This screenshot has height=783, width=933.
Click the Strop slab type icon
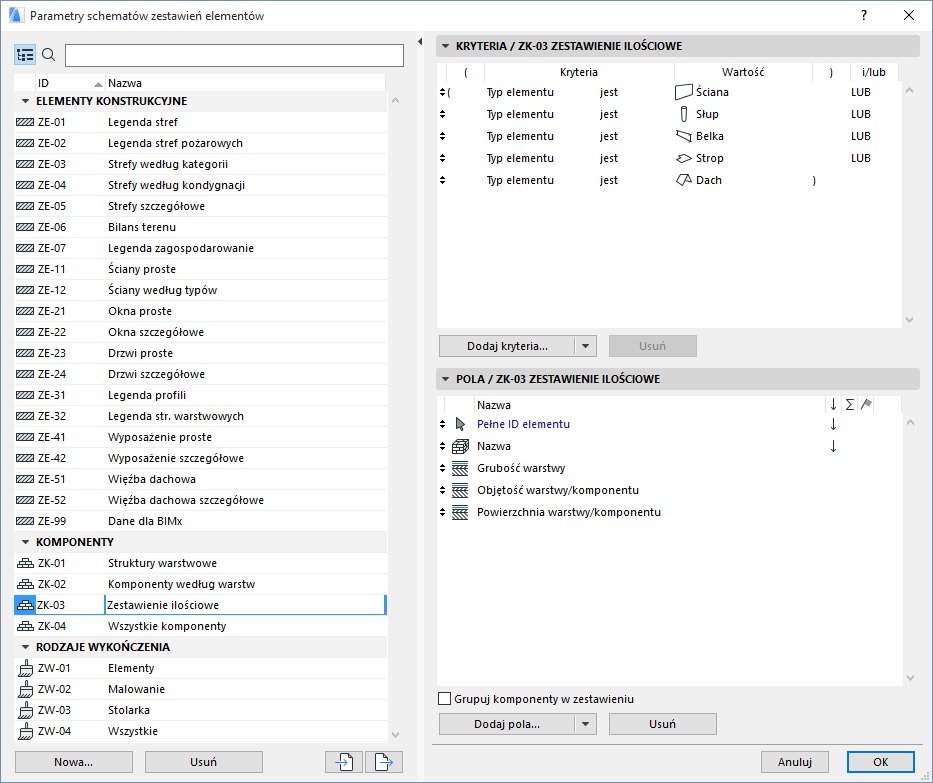point(684,158)
